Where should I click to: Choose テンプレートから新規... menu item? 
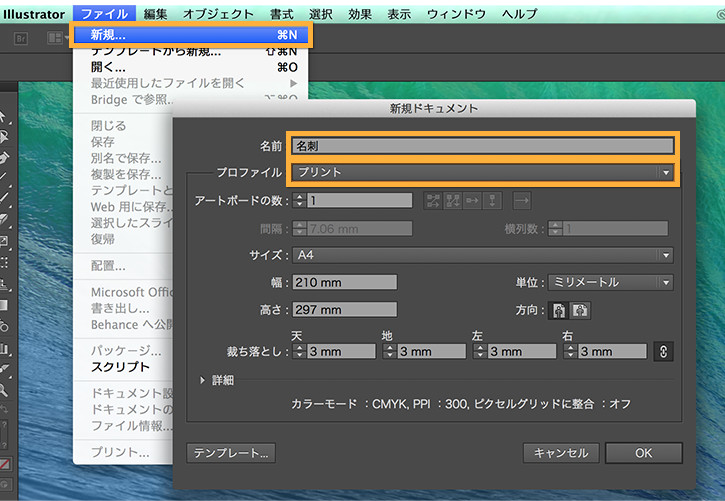(x=190, y=52)
